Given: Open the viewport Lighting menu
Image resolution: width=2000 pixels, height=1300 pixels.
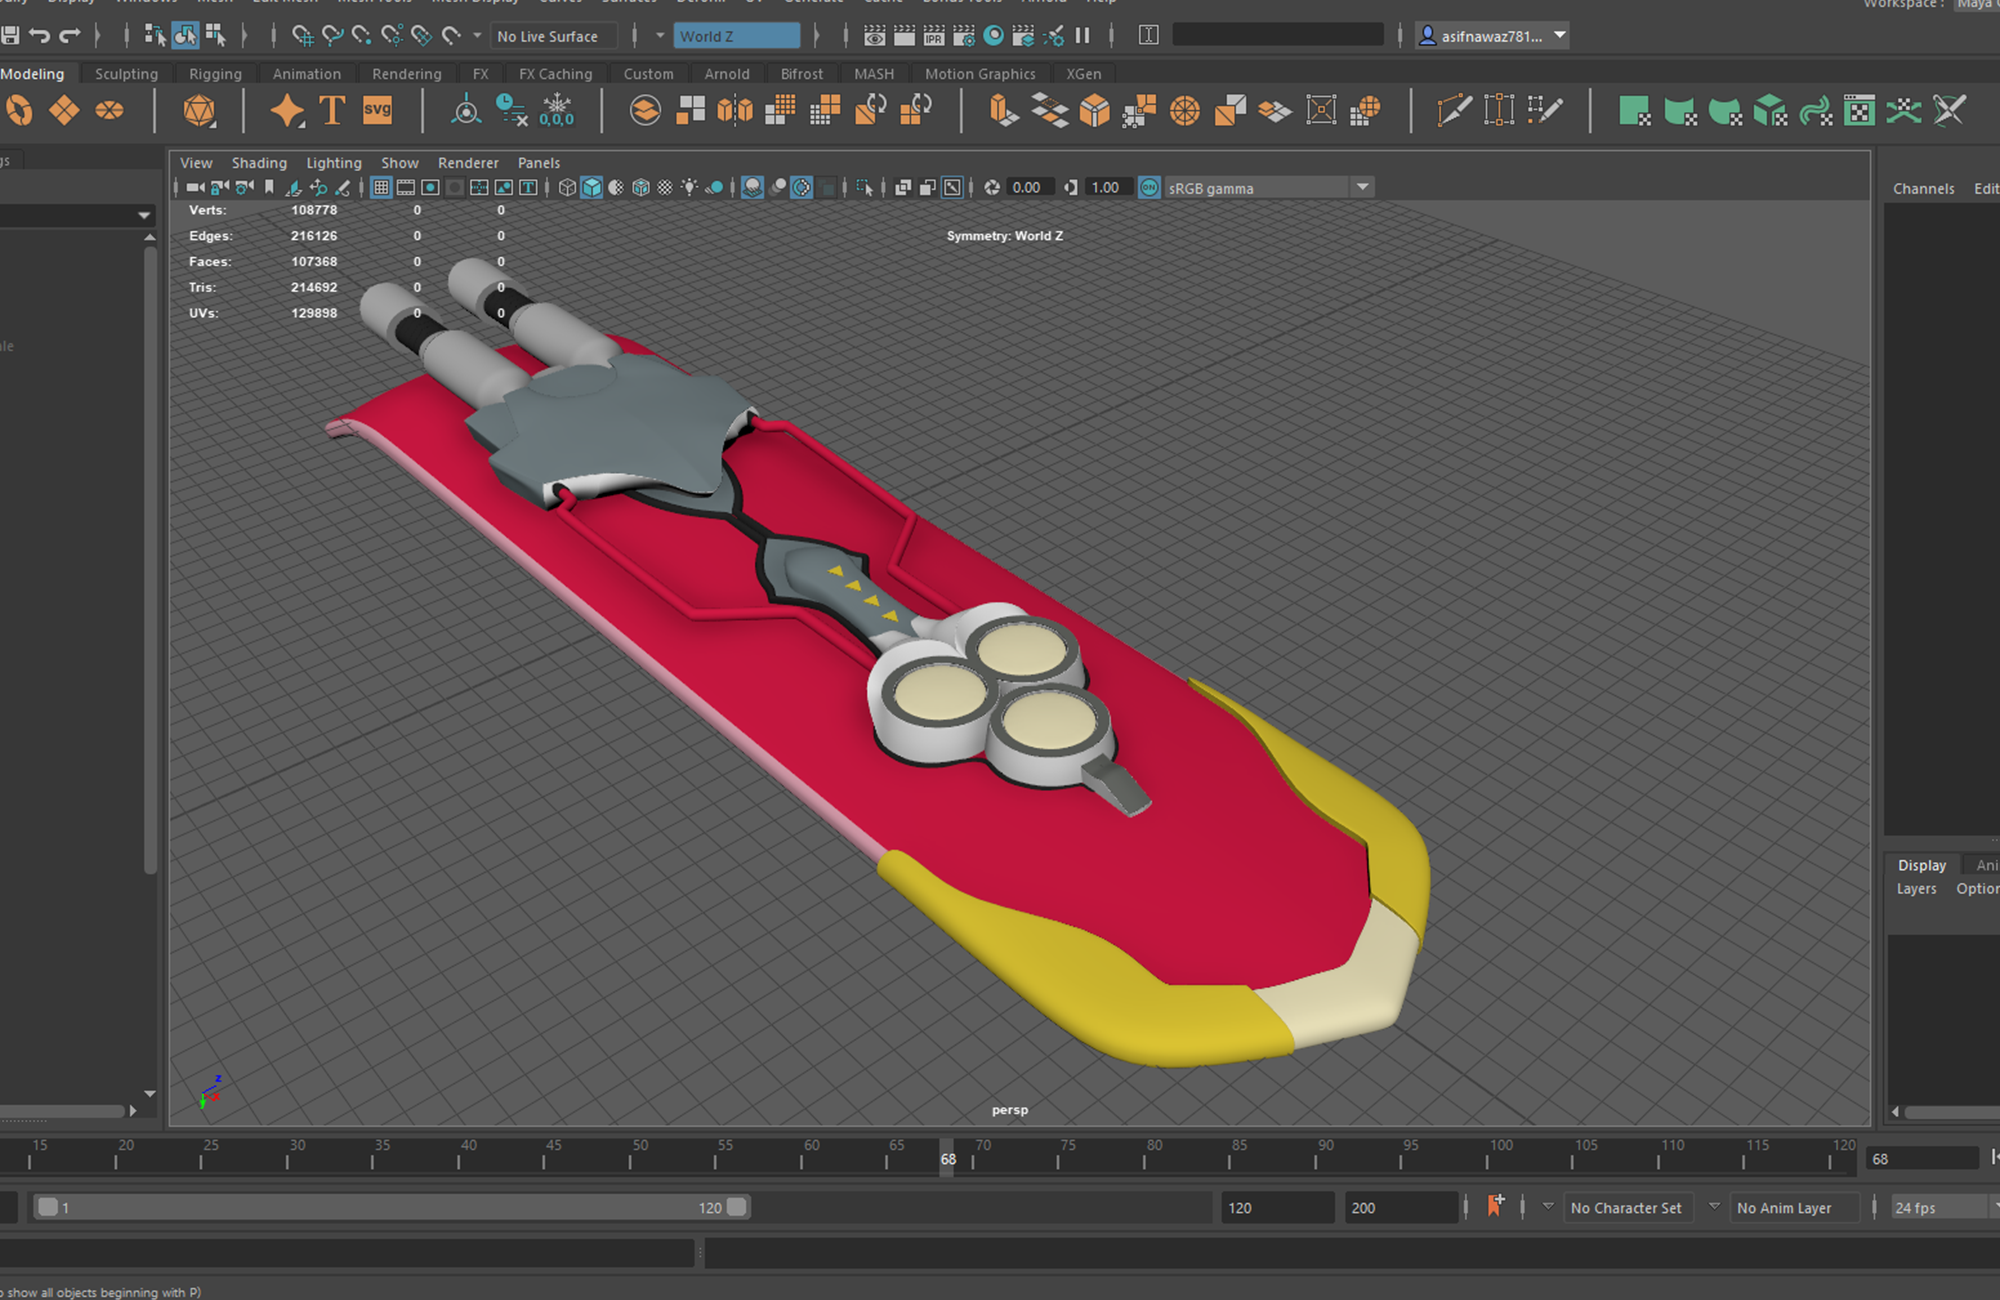Looking at the screenshot, I should [x=334, y=163].
